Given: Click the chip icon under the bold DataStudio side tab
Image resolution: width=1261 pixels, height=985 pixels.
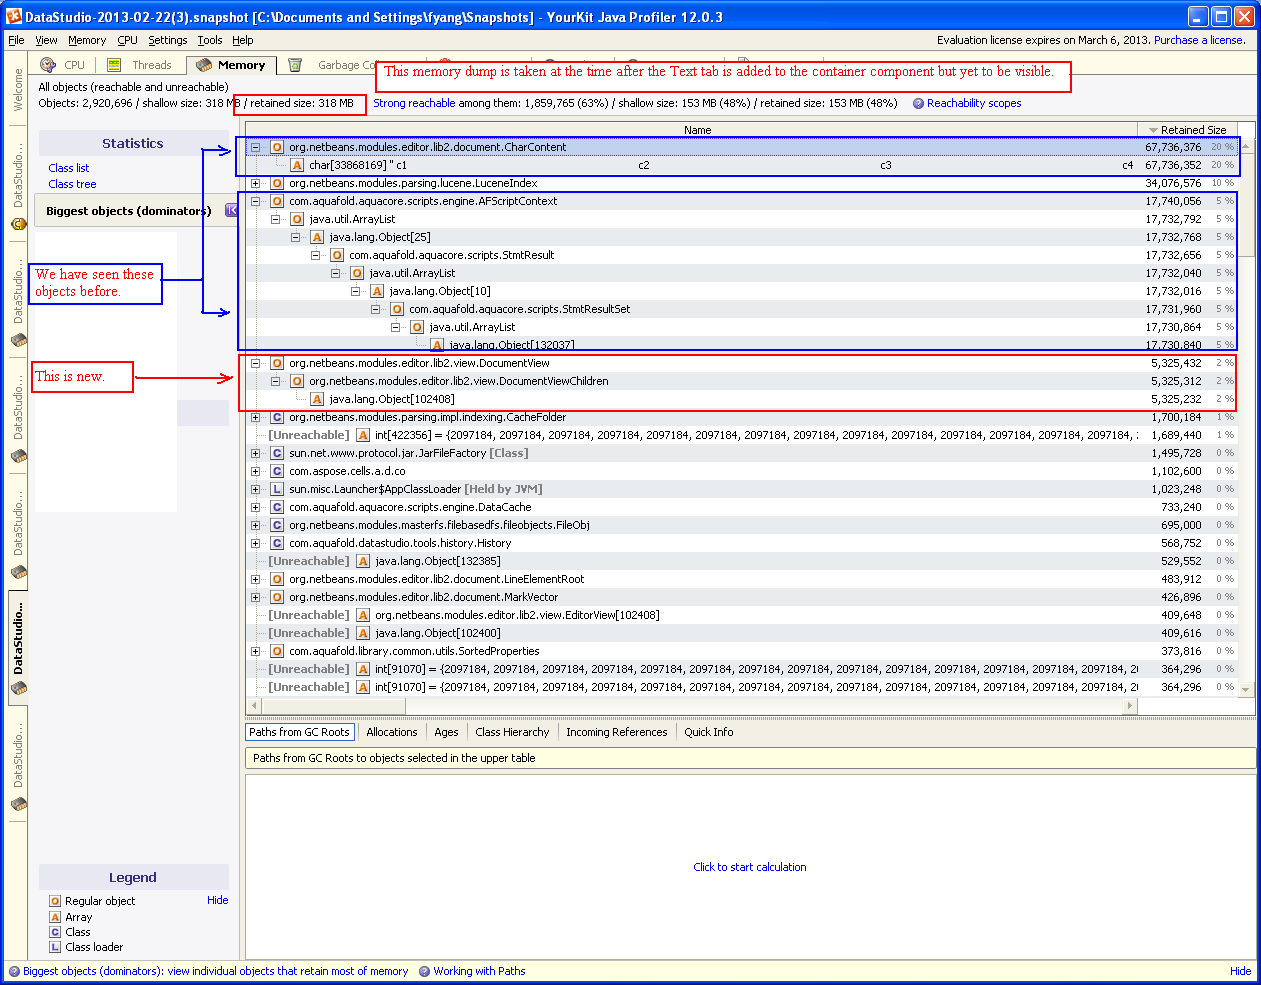Looking at the screenshot, I should [x=18, y=688].
